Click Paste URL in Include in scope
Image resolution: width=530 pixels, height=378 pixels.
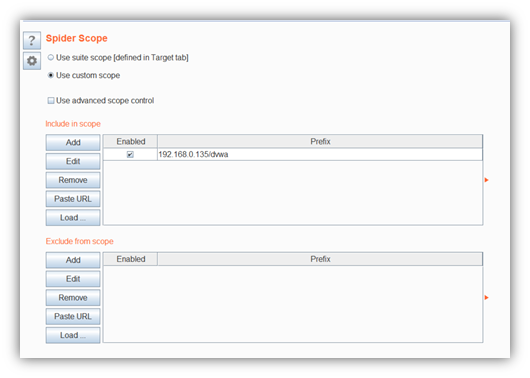(73, 199)
